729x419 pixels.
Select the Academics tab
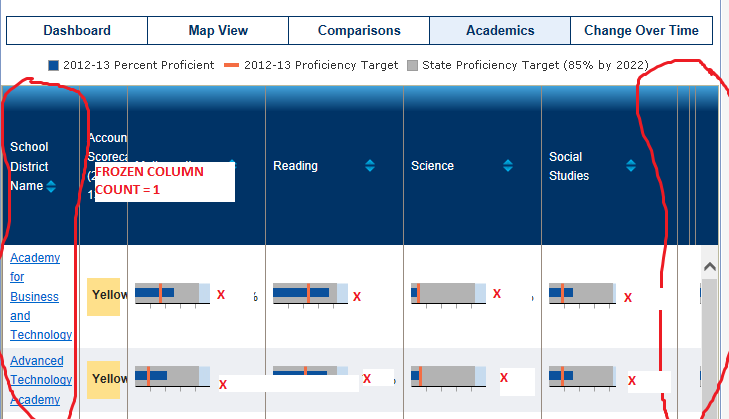[x=500, y=31]
